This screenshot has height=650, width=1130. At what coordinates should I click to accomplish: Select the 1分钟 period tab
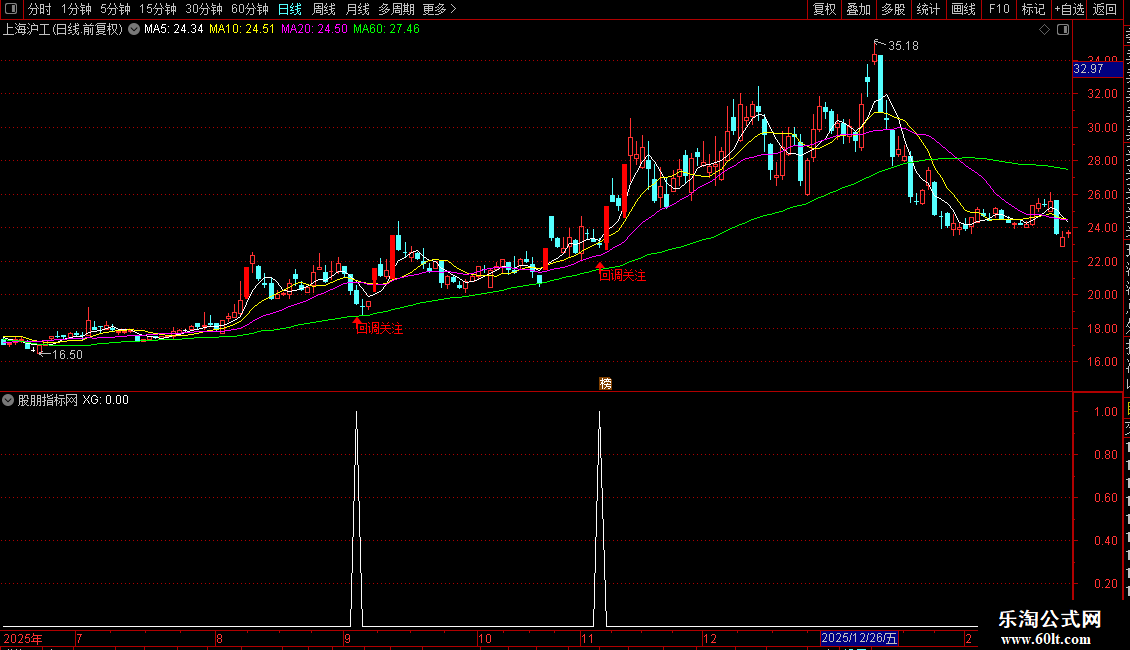tap(76, 9)
